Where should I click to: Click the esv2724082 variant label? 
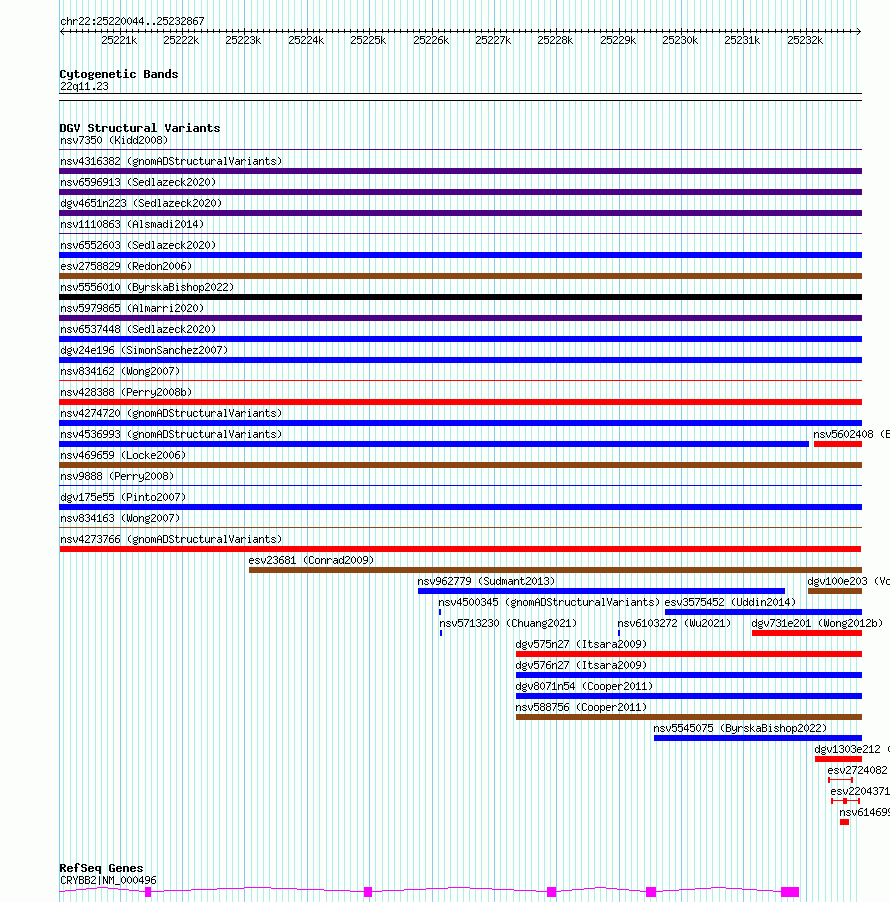[x=858, y=770]
